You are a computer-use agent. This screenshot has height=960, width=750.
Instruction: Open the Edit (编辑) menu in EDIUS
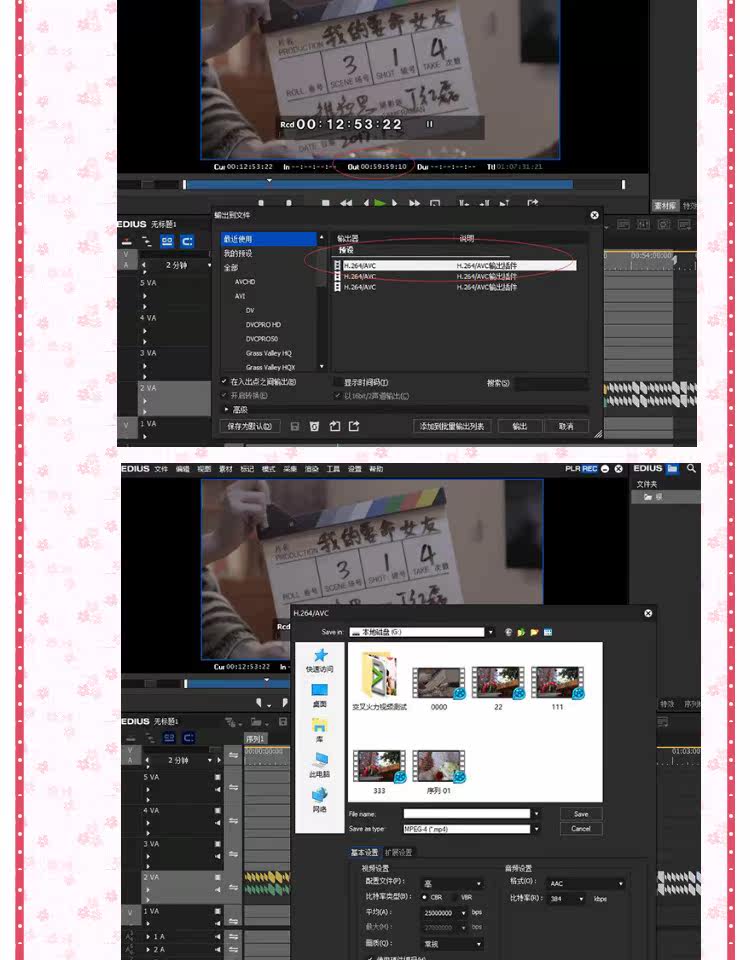182,469
